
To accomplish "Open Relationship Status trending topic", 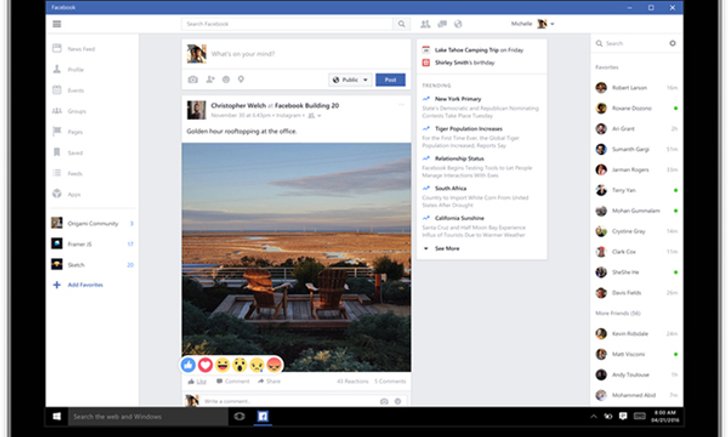I will (459, 158).
